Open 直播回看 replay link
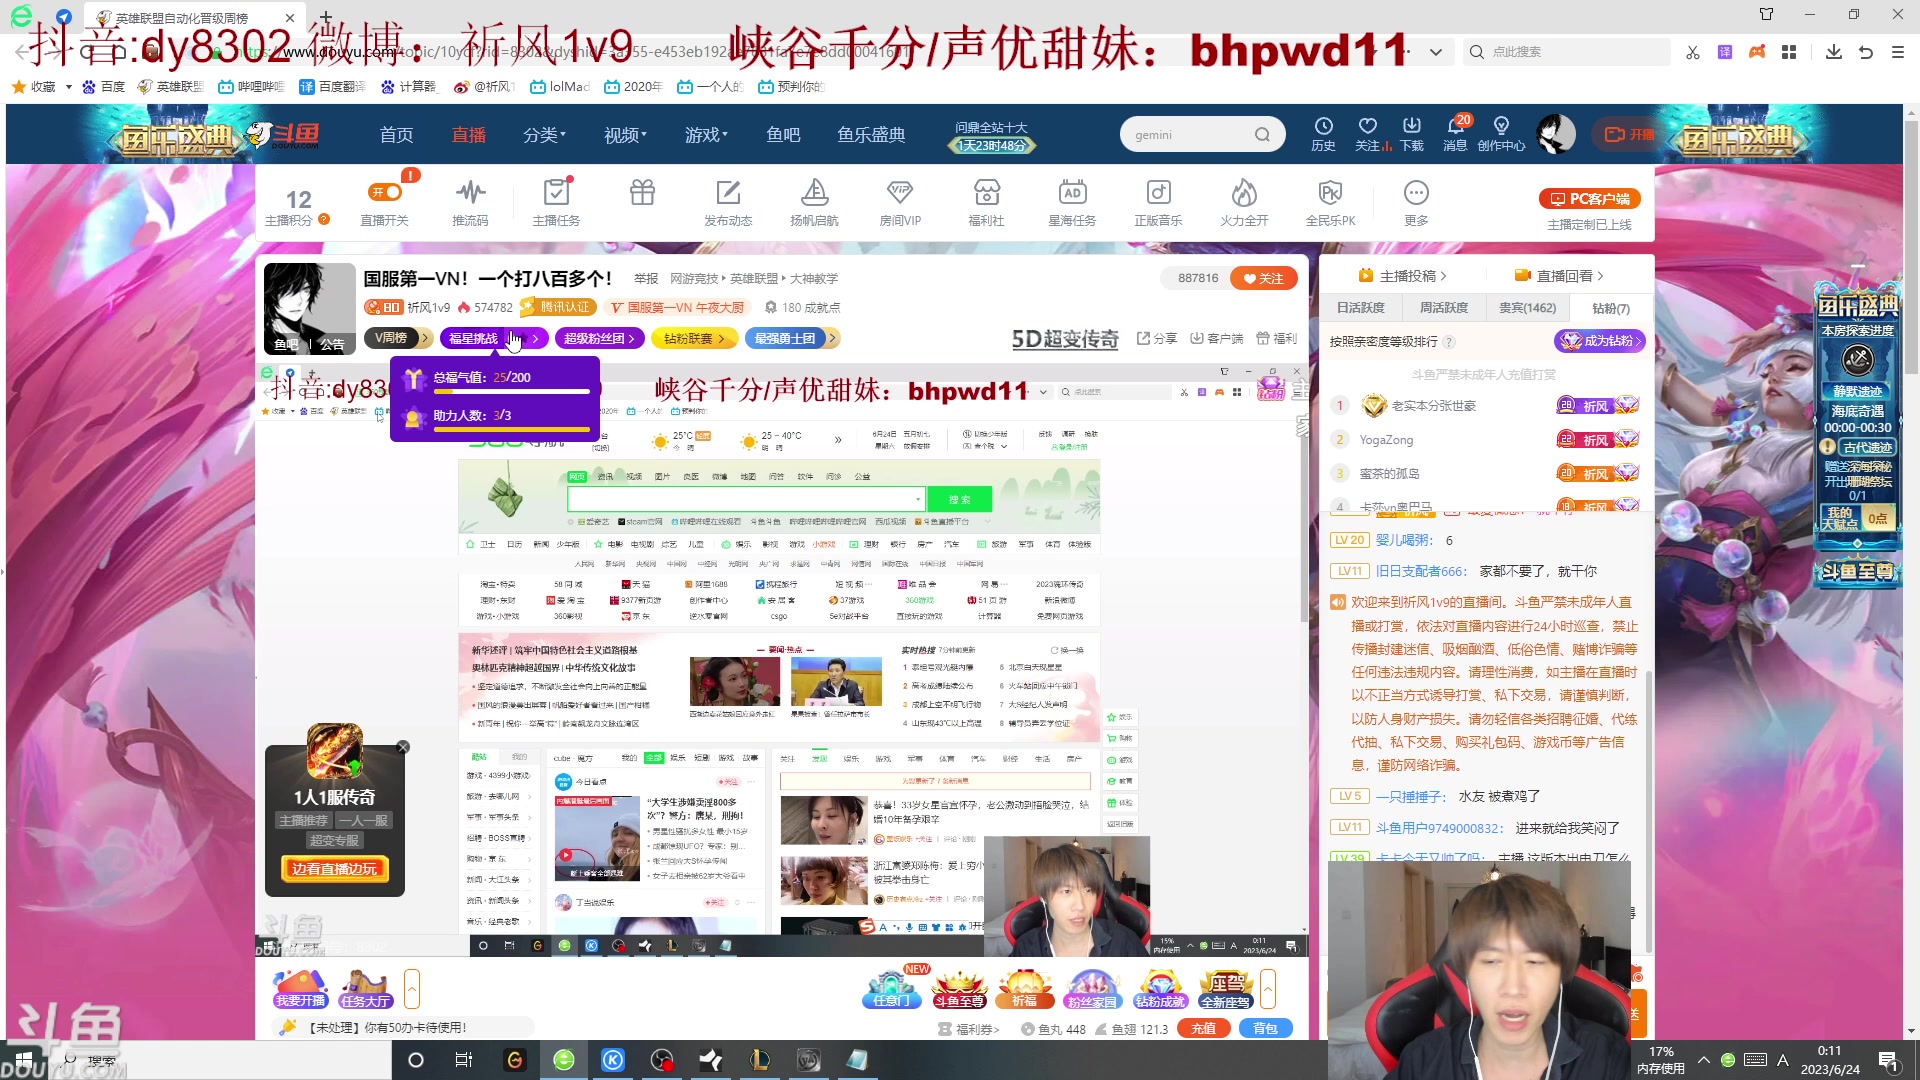The width and height of the screenshot is (1920, 1080). [x=1558, y=276]
